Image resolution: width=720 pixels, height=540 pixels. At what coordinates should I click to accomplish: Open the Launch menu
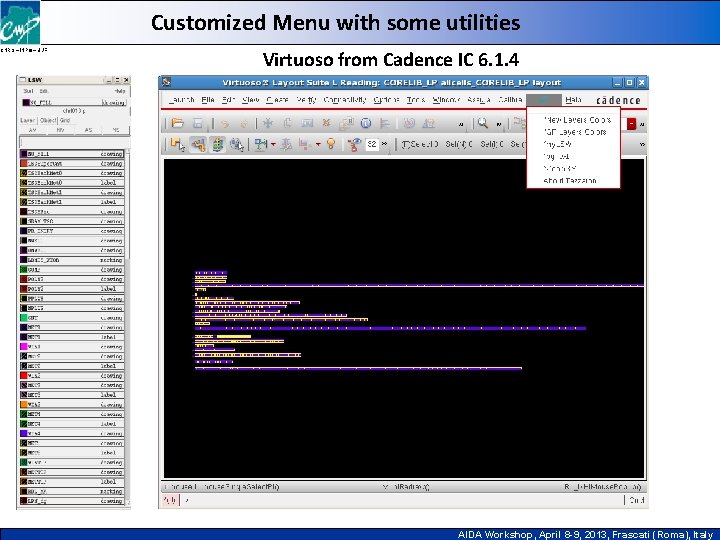[181, 100]
